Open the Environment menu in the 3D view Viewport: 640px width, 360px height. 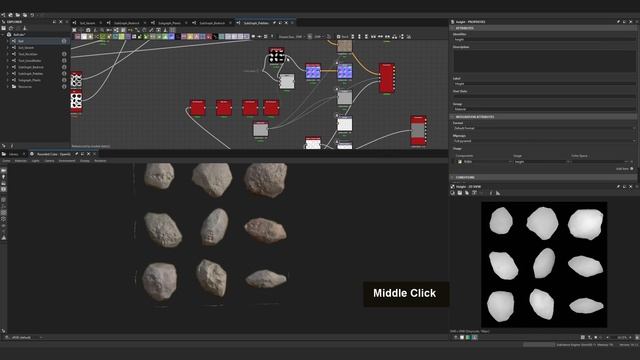click(x=67, y=161)
